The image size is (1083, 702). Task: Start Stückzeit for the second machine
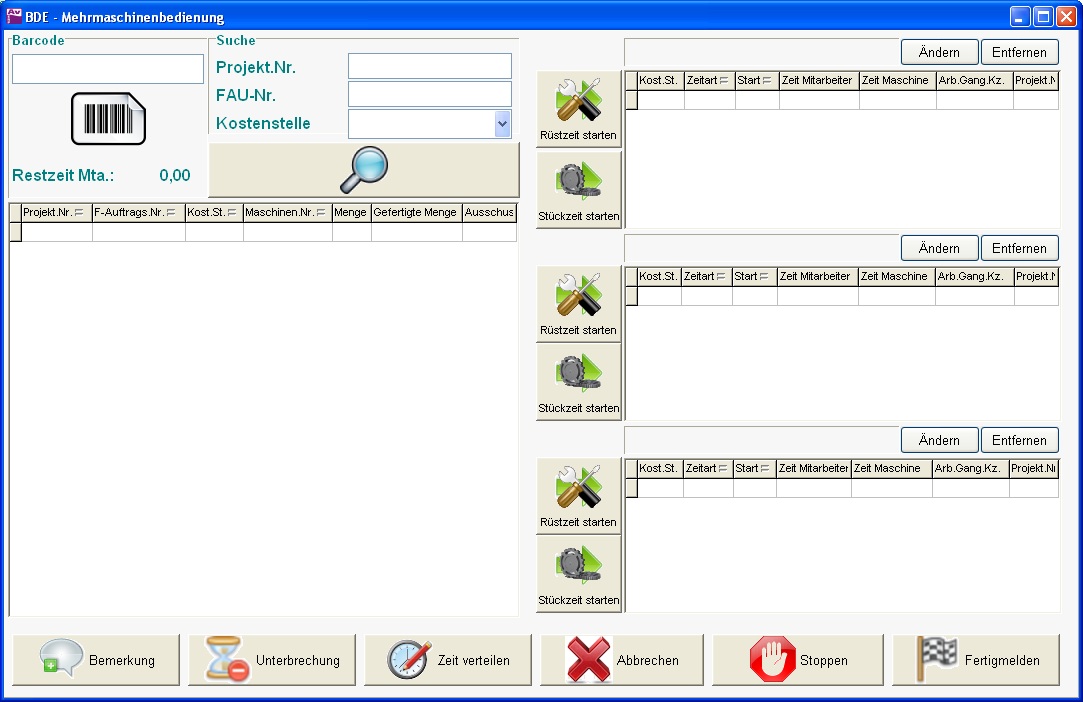[x=578, y=382]
